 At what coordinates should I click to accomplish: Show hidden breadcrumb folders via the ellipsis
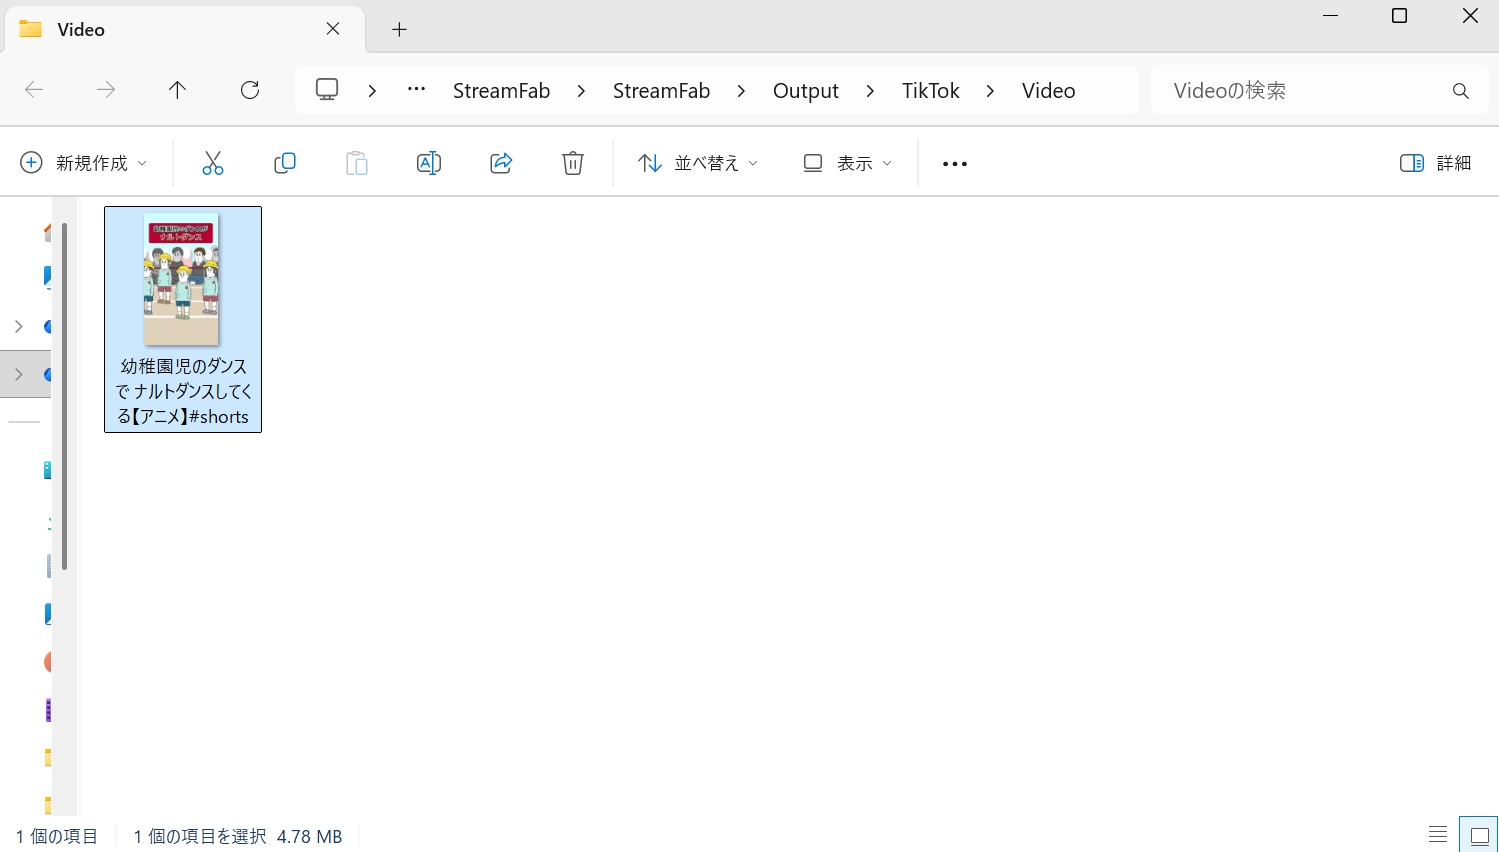click(x=417, y=90)
